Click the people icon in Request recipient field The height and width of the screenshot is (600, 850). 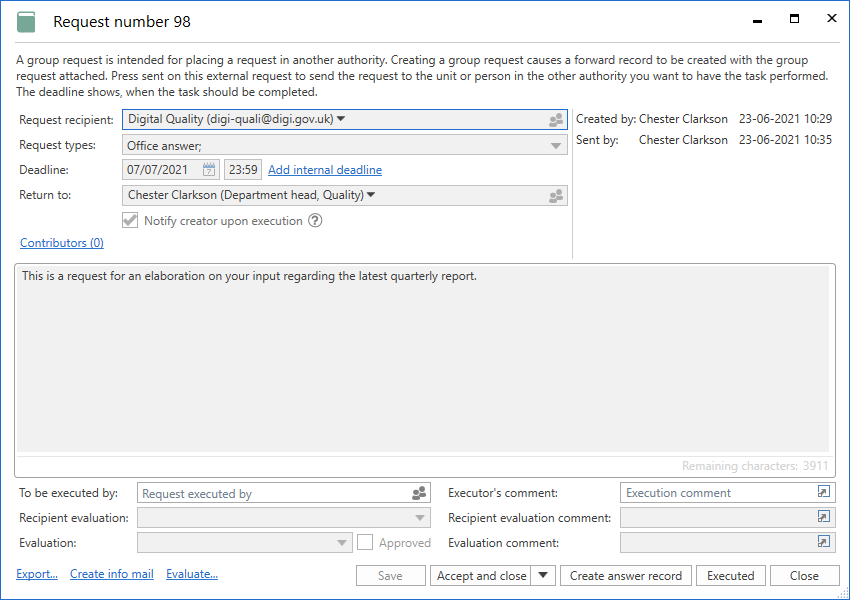tap(556, 120)
